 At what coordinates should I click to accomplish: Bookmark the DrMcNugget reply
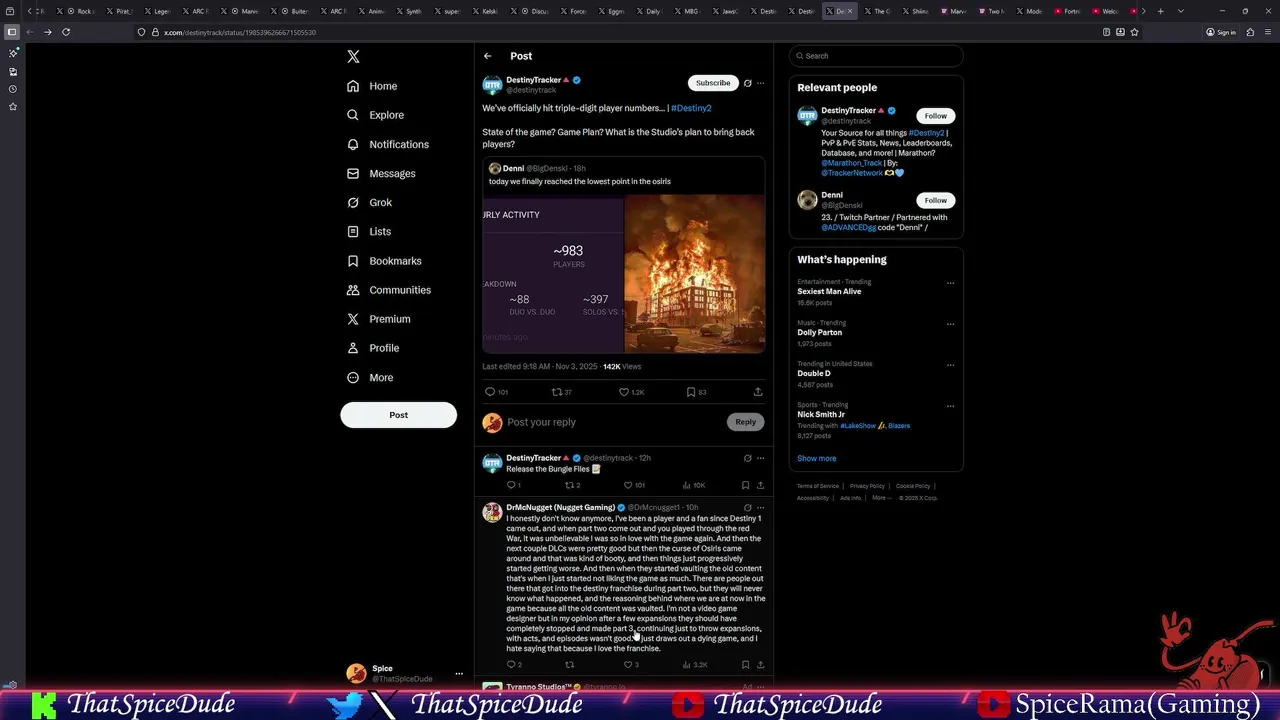coord(745,665)
